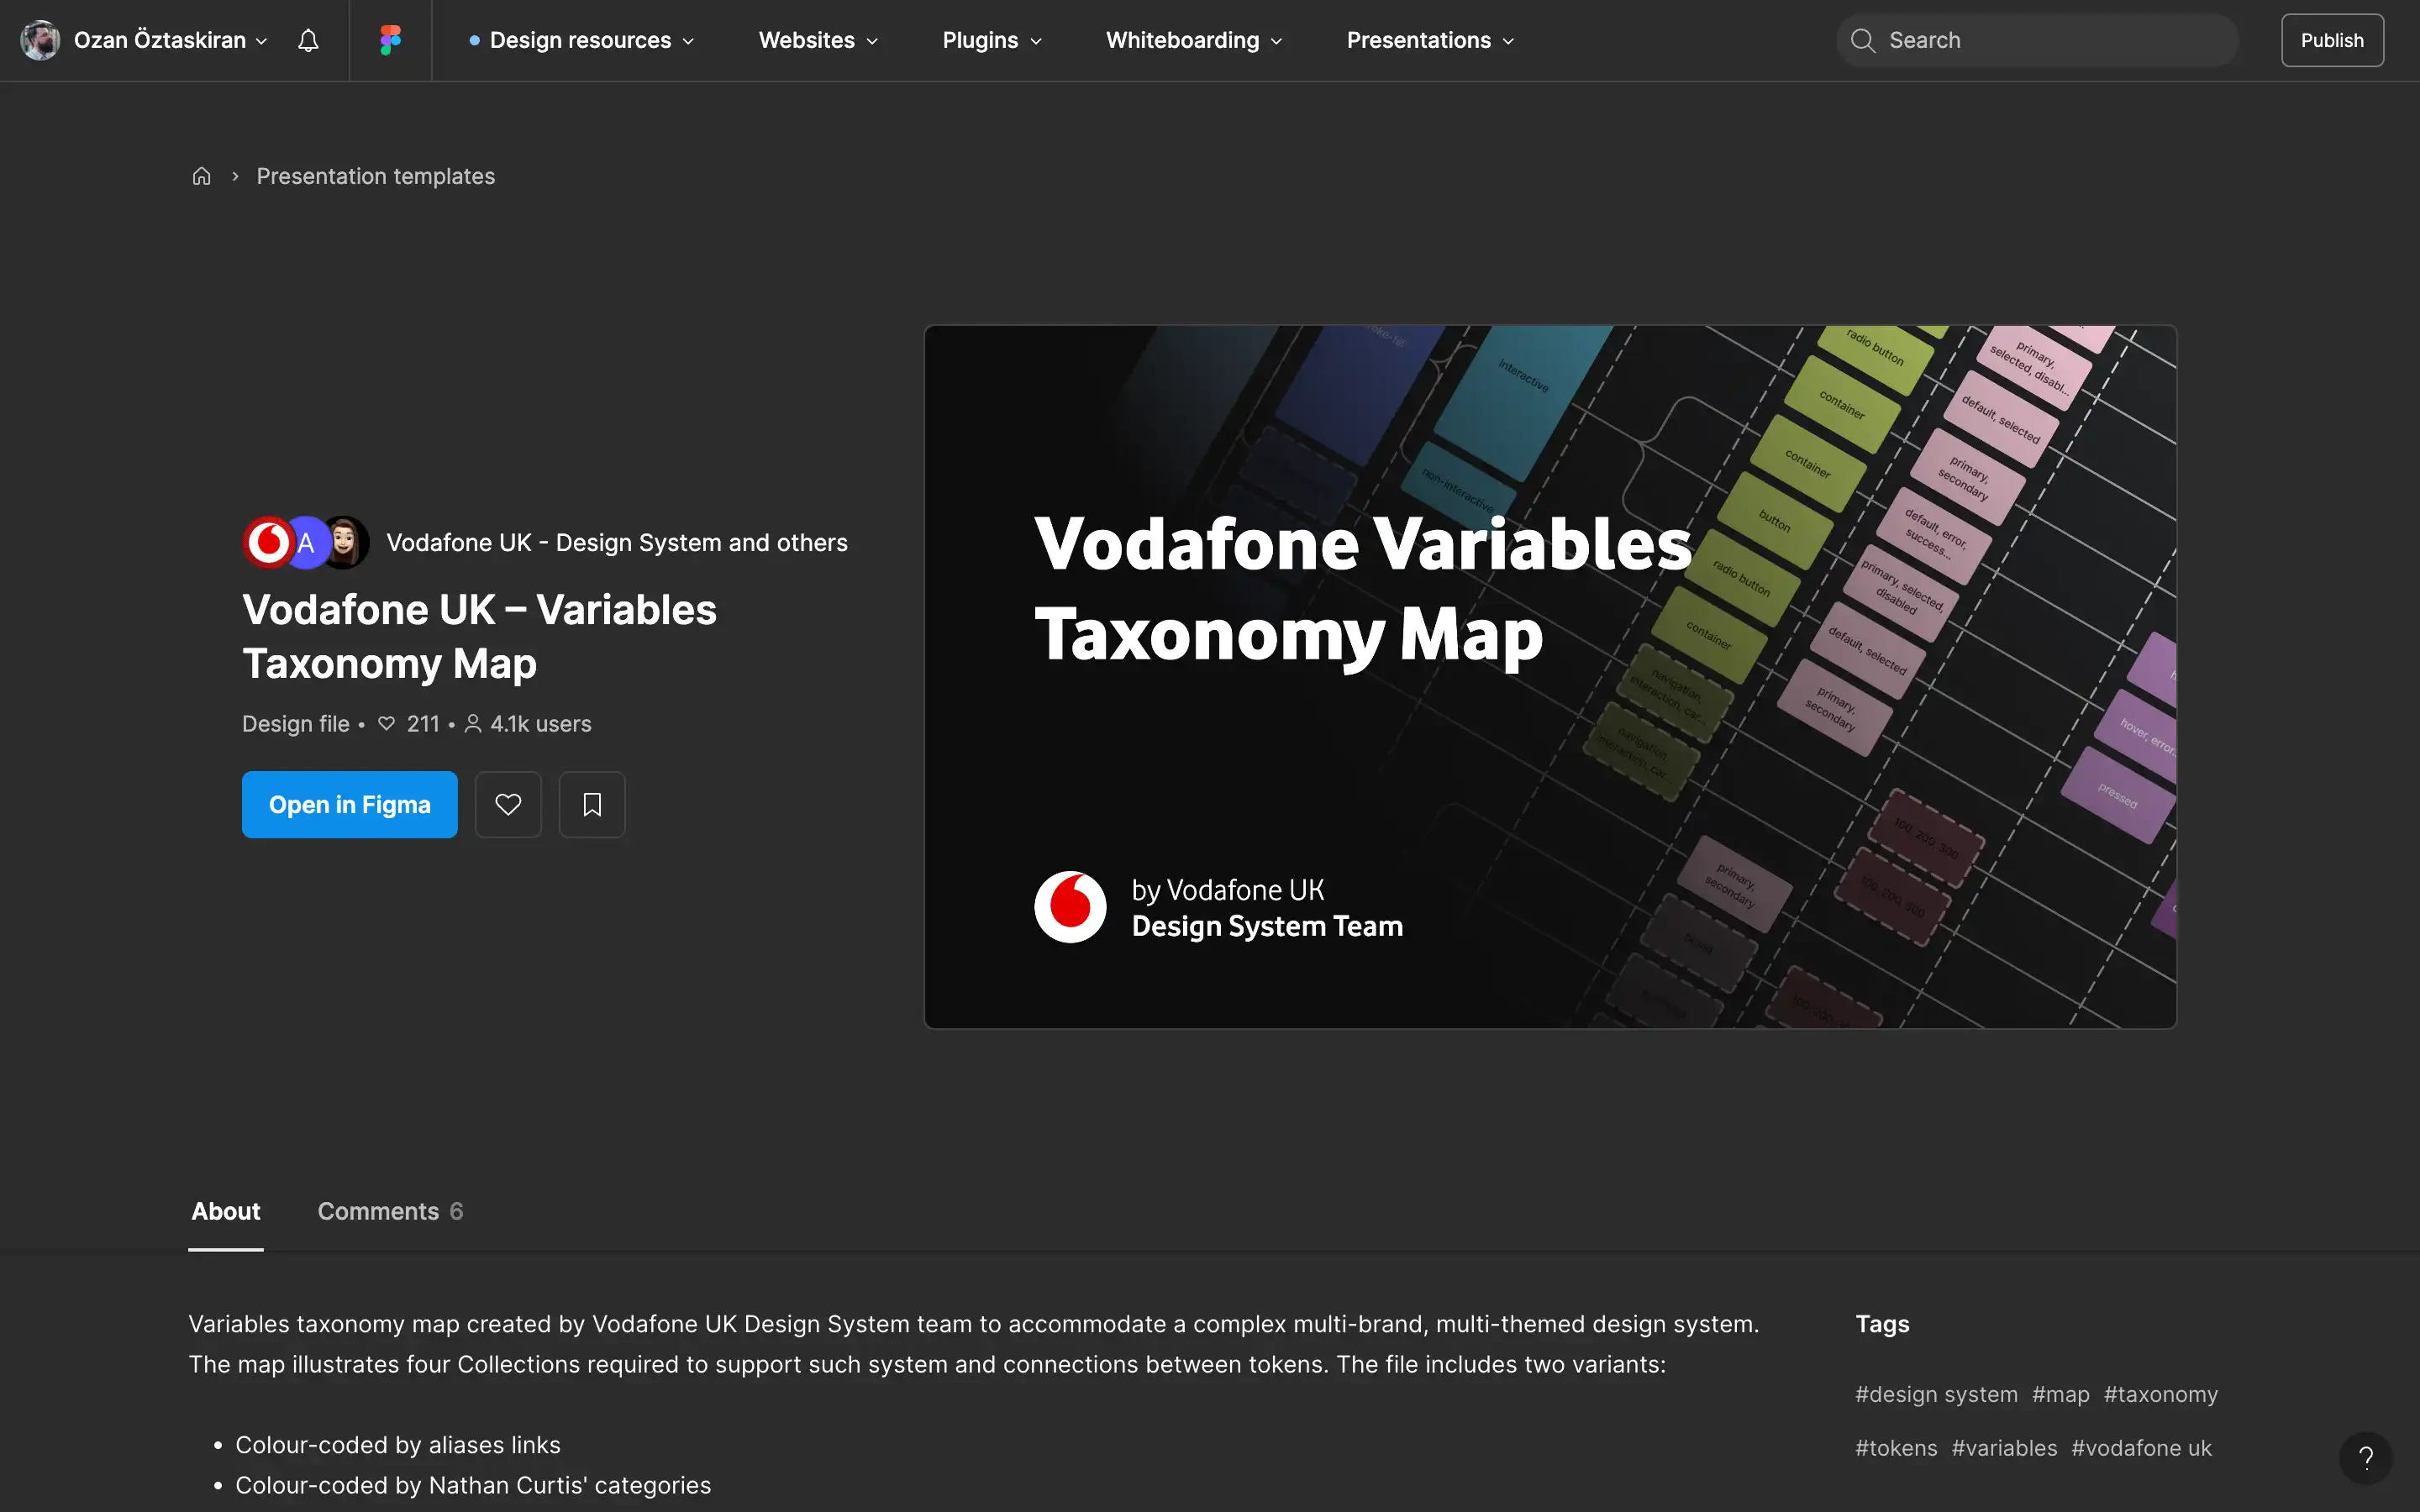The width and height of the screenshot is (2420, 1512).
Task: Click the Figma logo in the navigation bar
Action: pos(390,40)
